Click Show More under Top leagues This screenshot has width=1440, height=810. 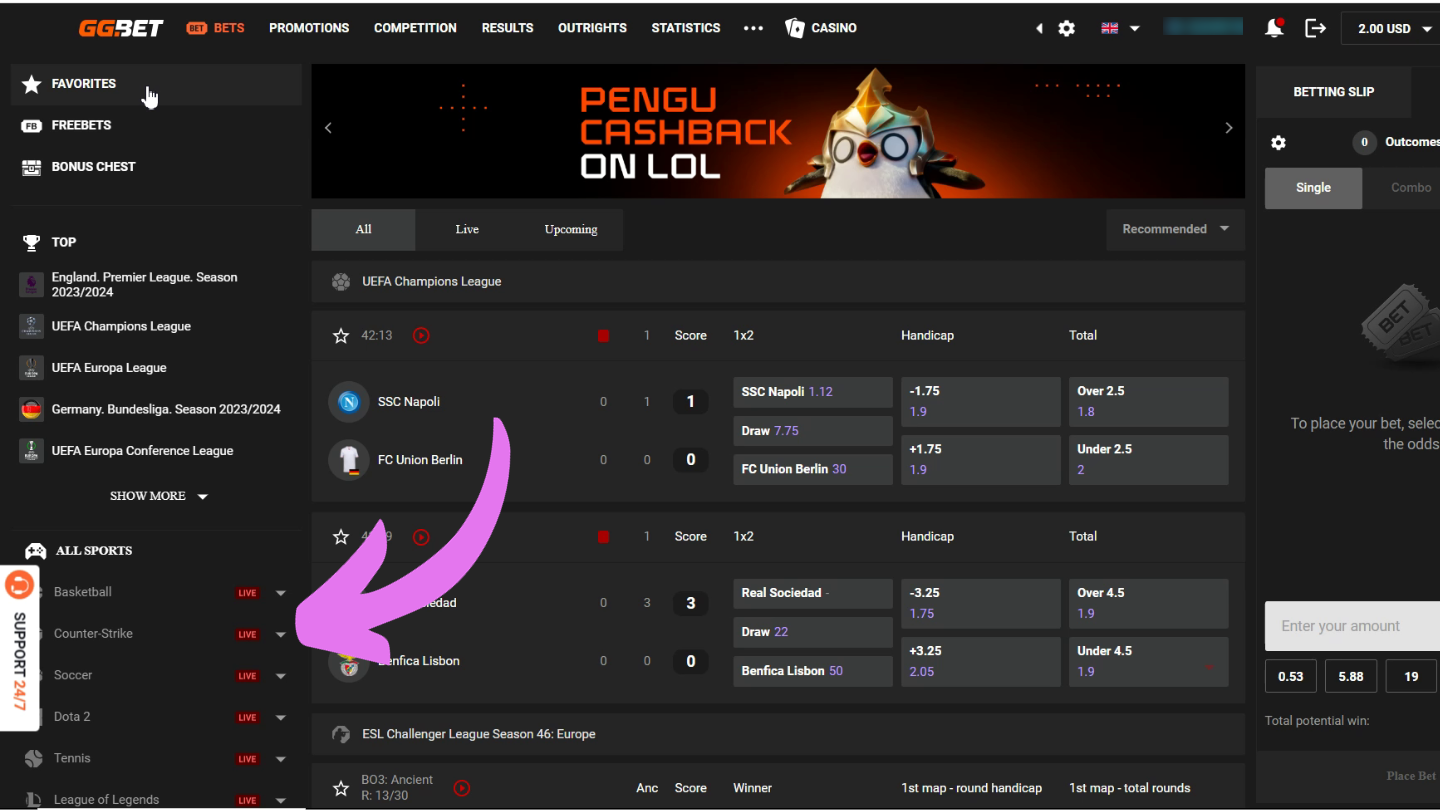pos(159,496)
